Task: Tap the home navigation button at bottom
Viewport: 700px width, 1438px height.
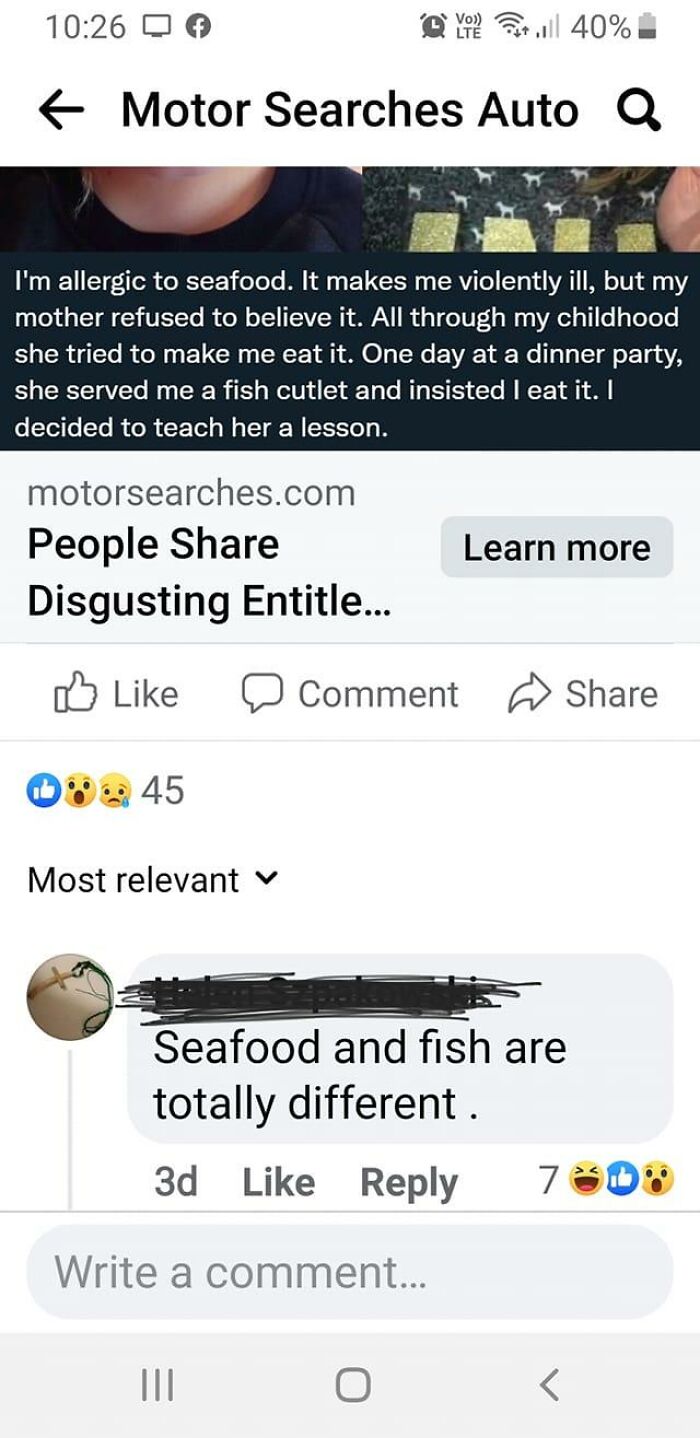Action: coord(353,1385)
